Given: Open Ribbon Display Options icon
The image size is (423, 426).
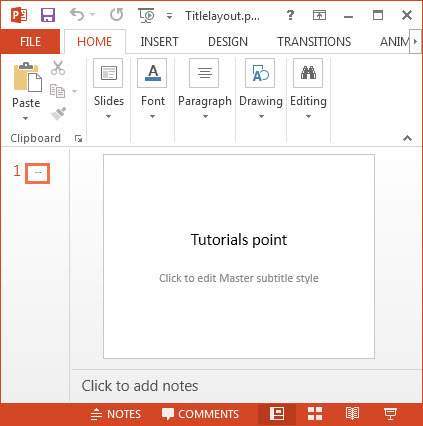Looking at the screenshot, I should [319, 15].
